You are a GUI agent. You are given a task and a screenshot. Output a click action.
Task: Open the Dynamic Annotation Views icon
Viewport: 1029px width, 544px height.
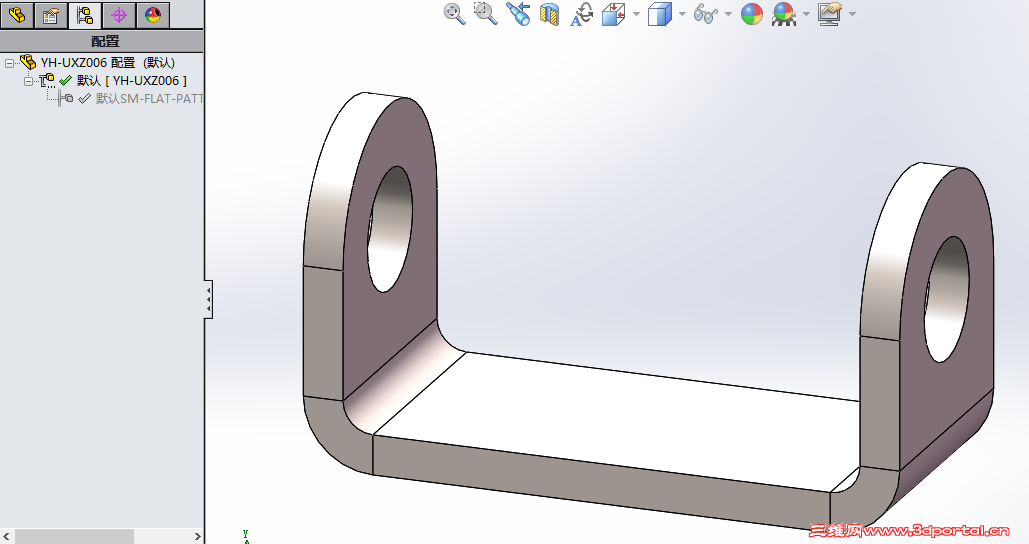point(581,14)
